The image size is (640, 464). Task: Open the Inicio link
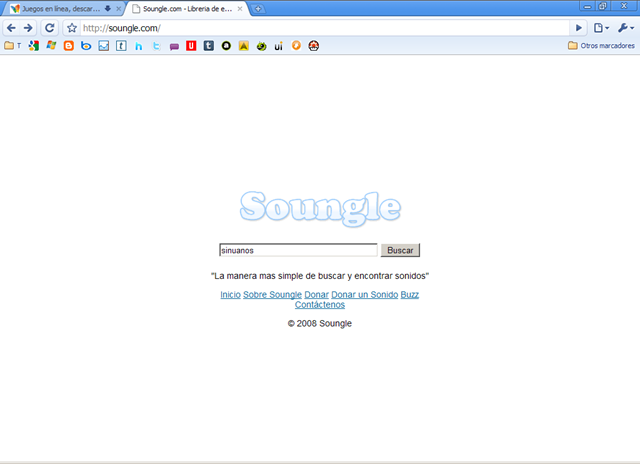point(231,295)
